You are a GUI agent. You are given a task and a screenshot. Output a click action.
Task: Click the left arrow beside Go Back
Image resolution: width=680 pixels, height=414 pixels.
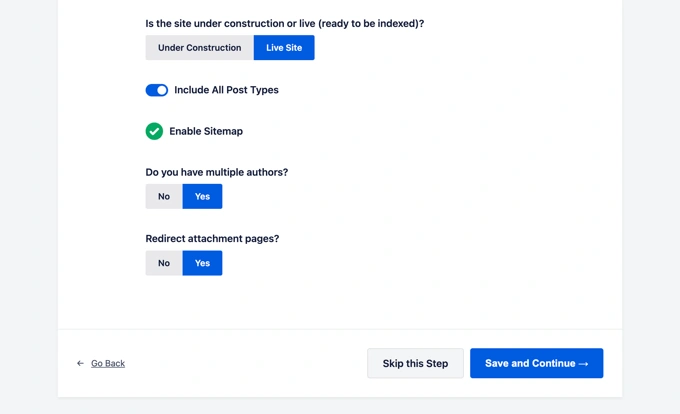pos(81,364)
